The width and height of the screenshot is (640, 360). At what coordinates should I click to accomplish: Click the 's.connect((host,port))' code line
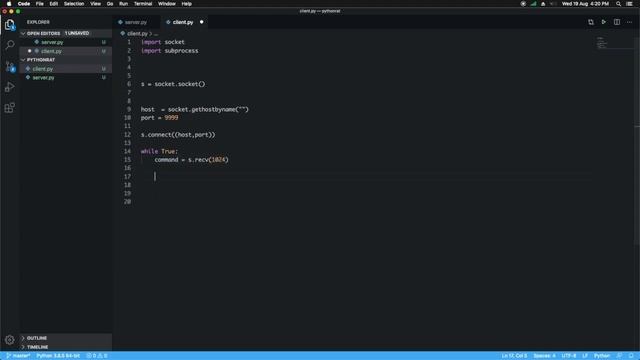[178, 135]
